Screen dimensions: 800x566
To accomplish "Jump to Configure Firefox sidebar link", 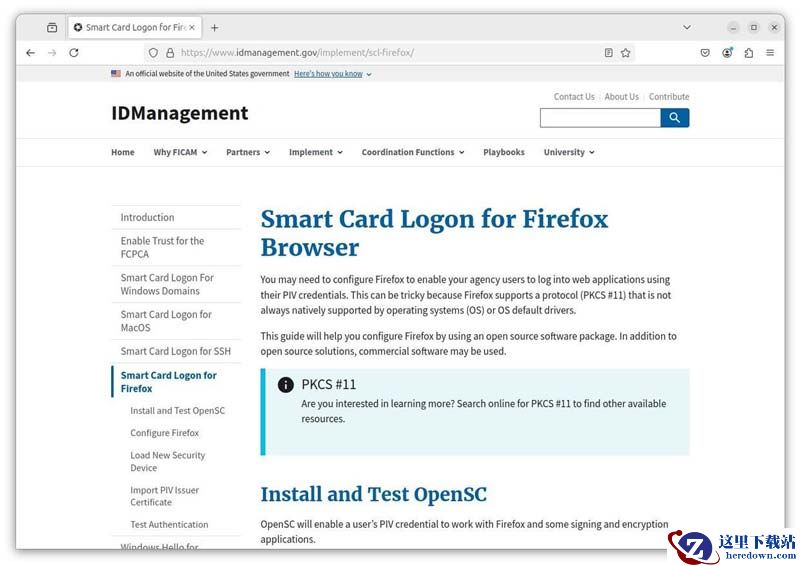I will 164,433.
